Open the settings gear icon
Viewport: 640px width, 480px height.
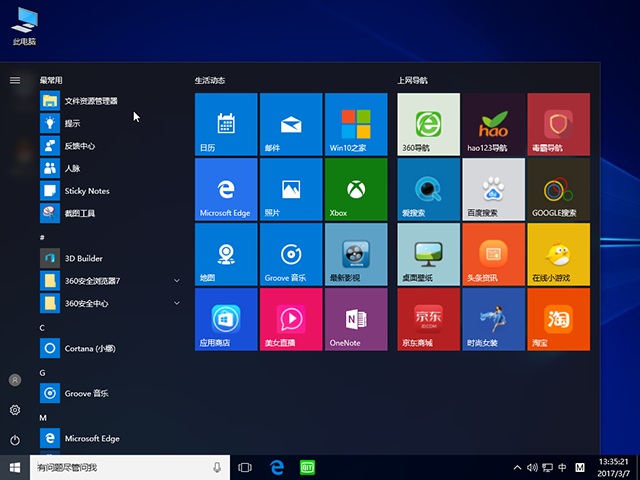pos(15,410)
